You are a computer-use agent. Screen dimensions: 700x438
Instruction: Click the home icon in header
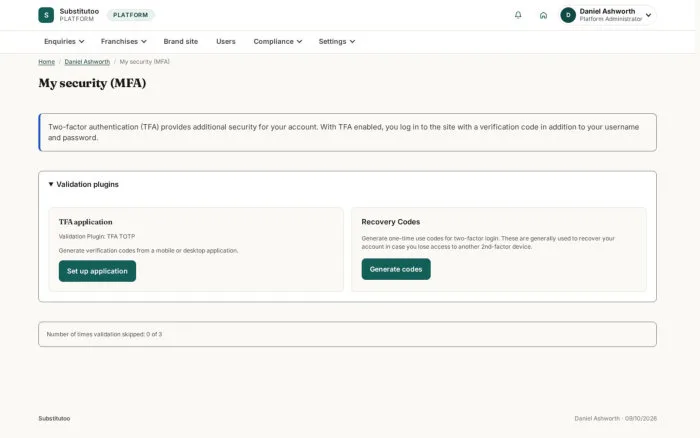click(543, 15)
